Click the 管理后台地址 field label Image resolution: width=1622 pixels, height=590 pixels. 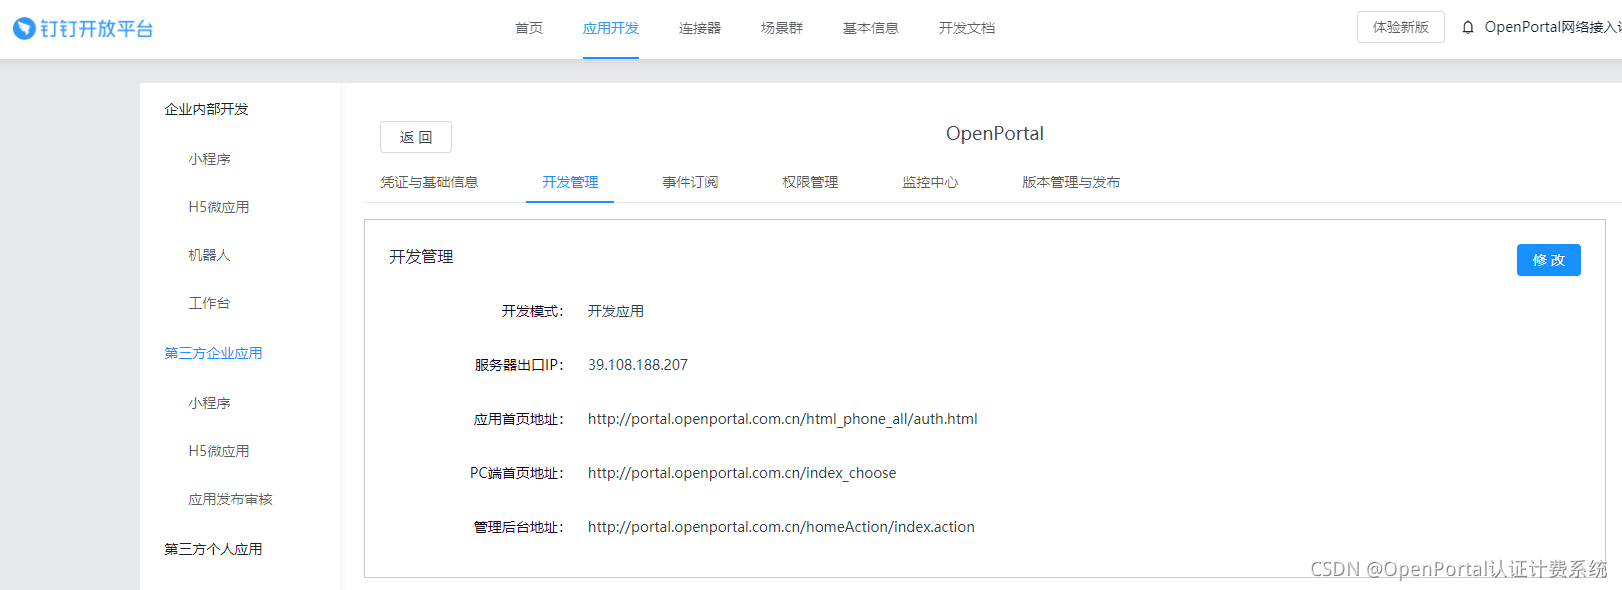[518, 527]
